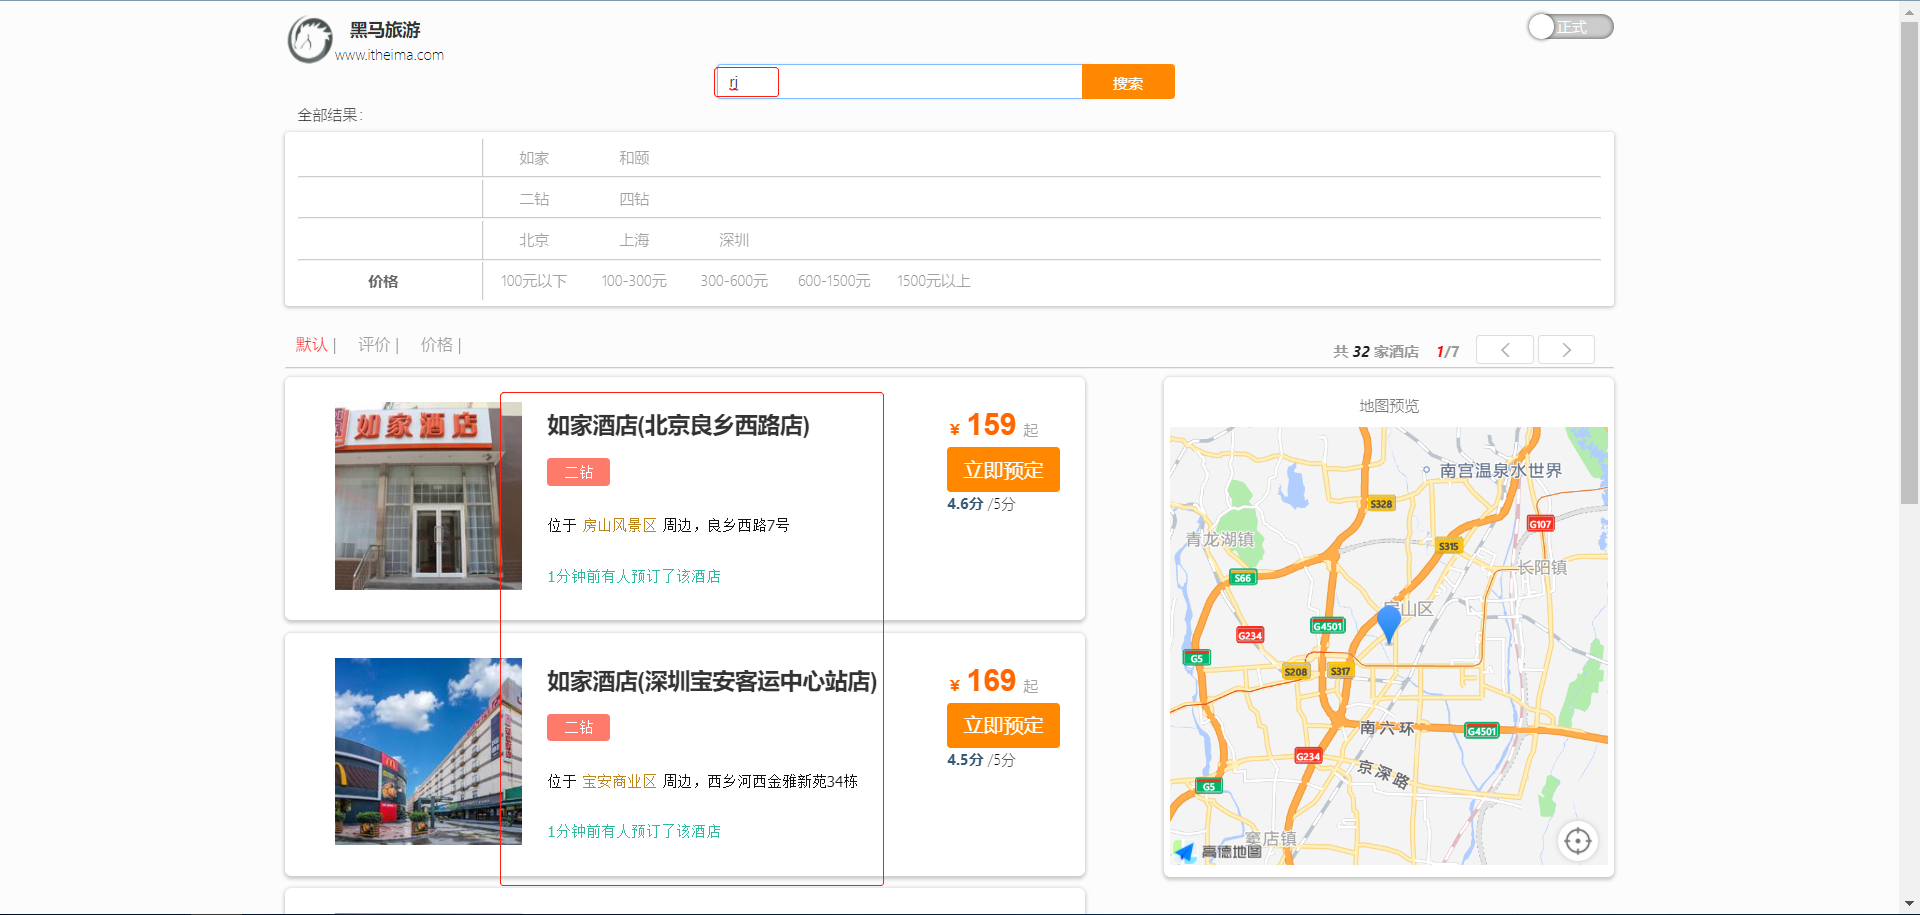Choose the 100-300元 price range

click(x=634, y=281)
